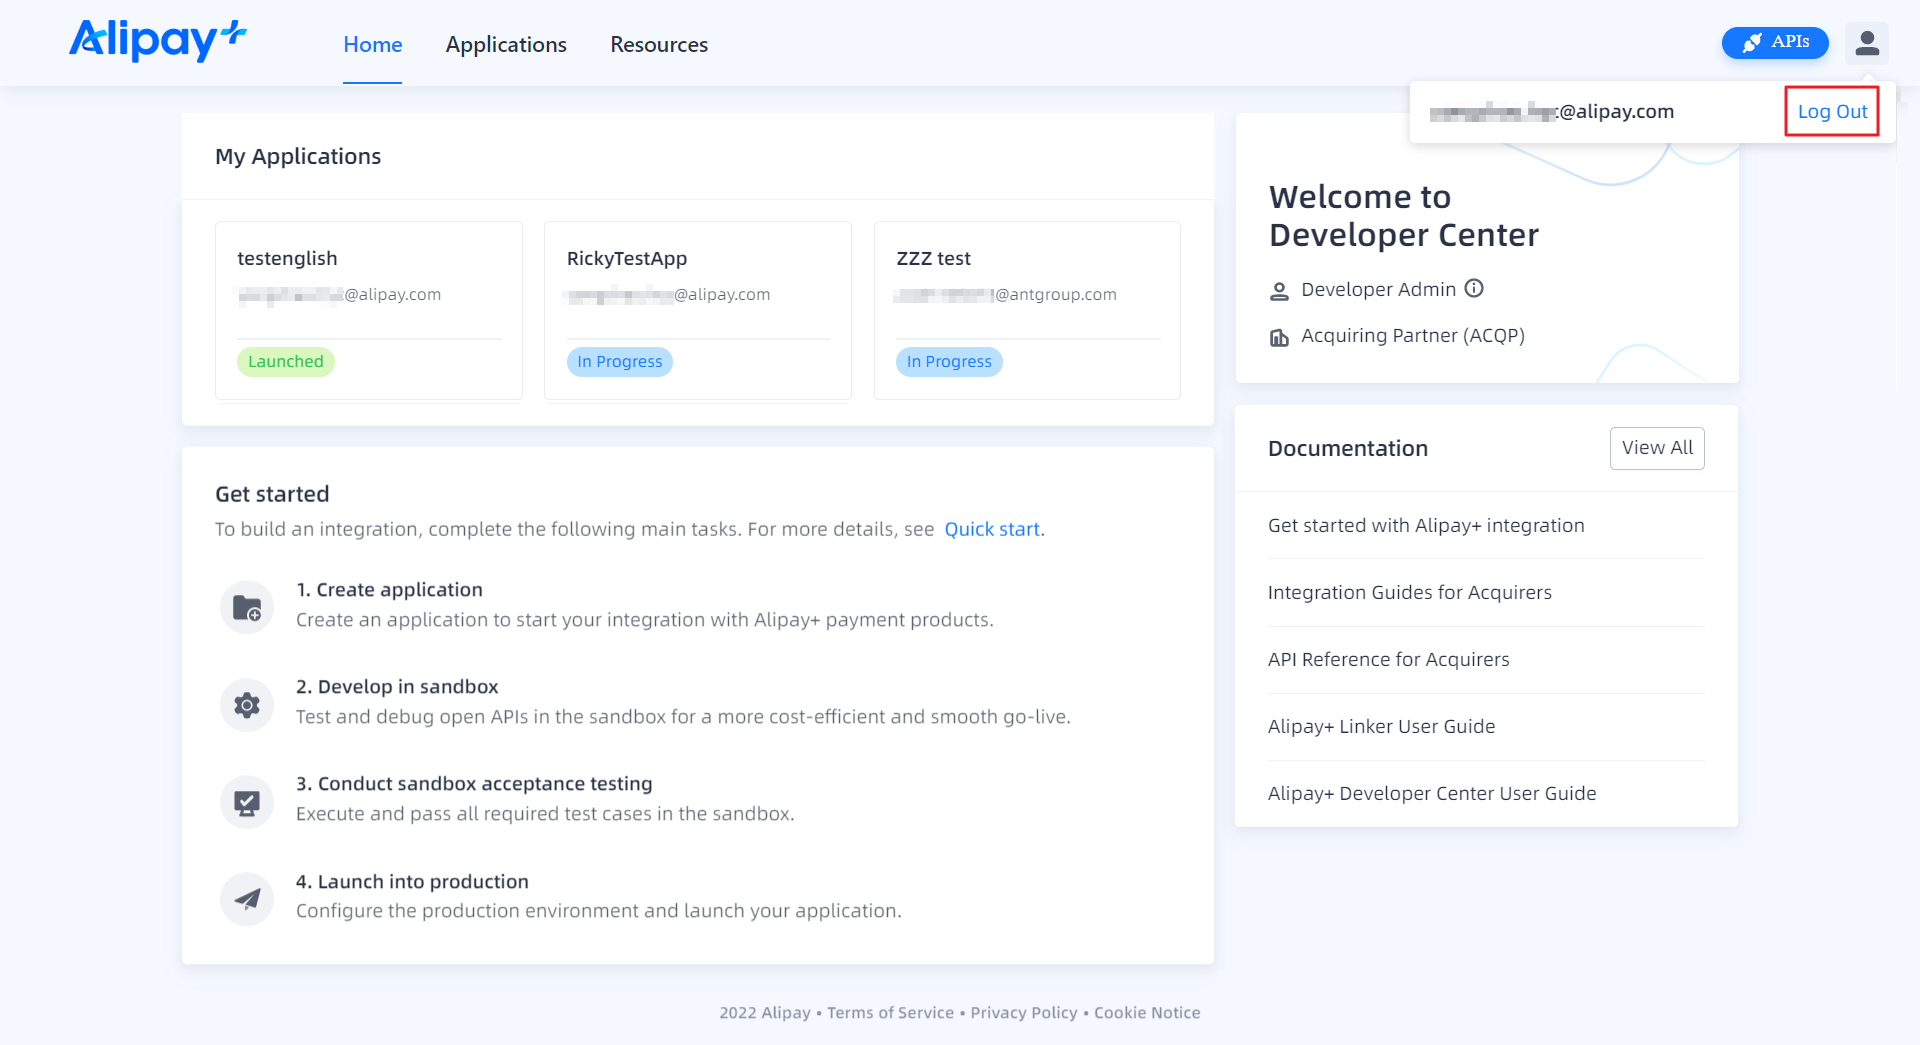Open the RickyTestApp application card

coord(697,310)
